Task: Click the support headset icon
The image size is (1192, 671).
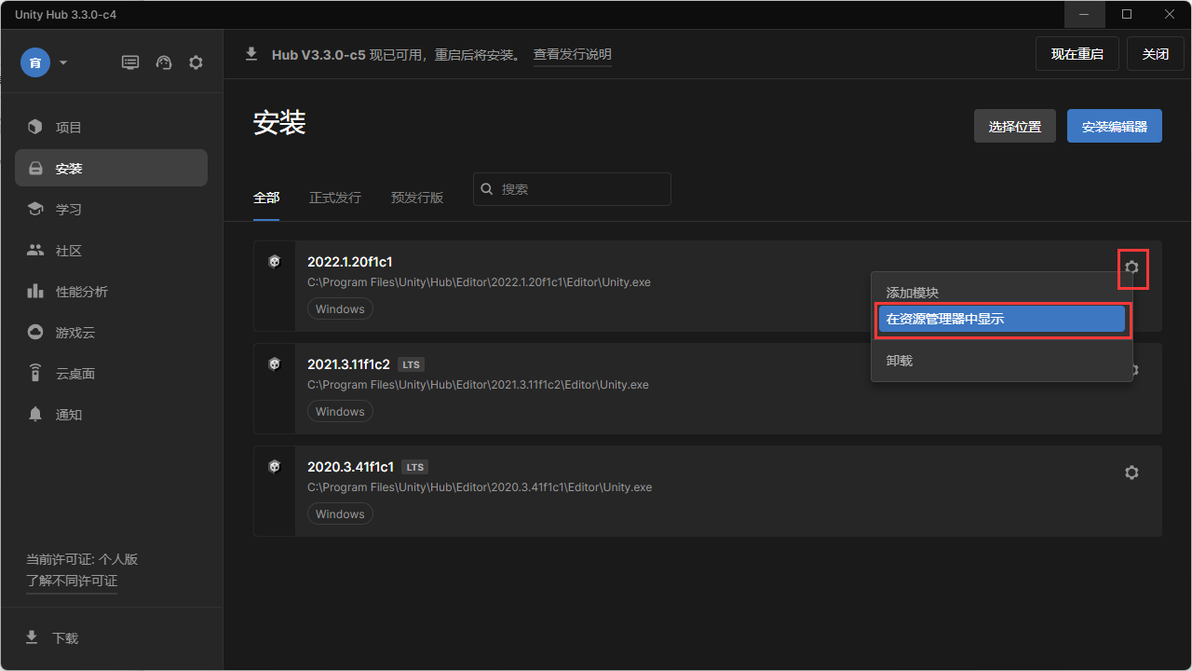Action: pos(163,62)
